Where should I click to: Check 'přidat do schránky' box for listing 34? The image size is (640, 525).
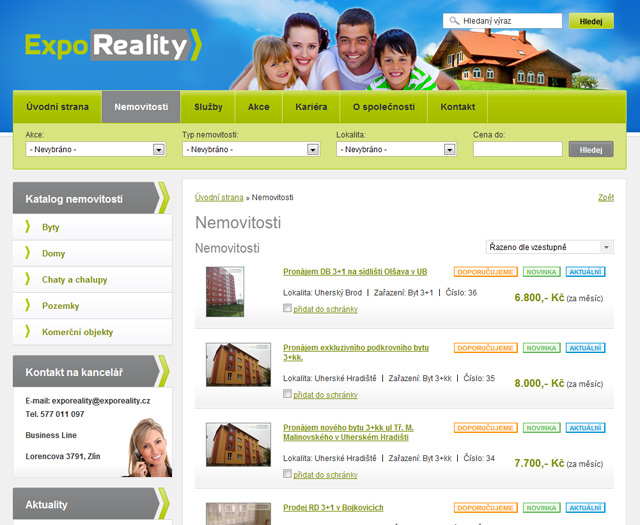pyautogui.click(x=287, y=474)
